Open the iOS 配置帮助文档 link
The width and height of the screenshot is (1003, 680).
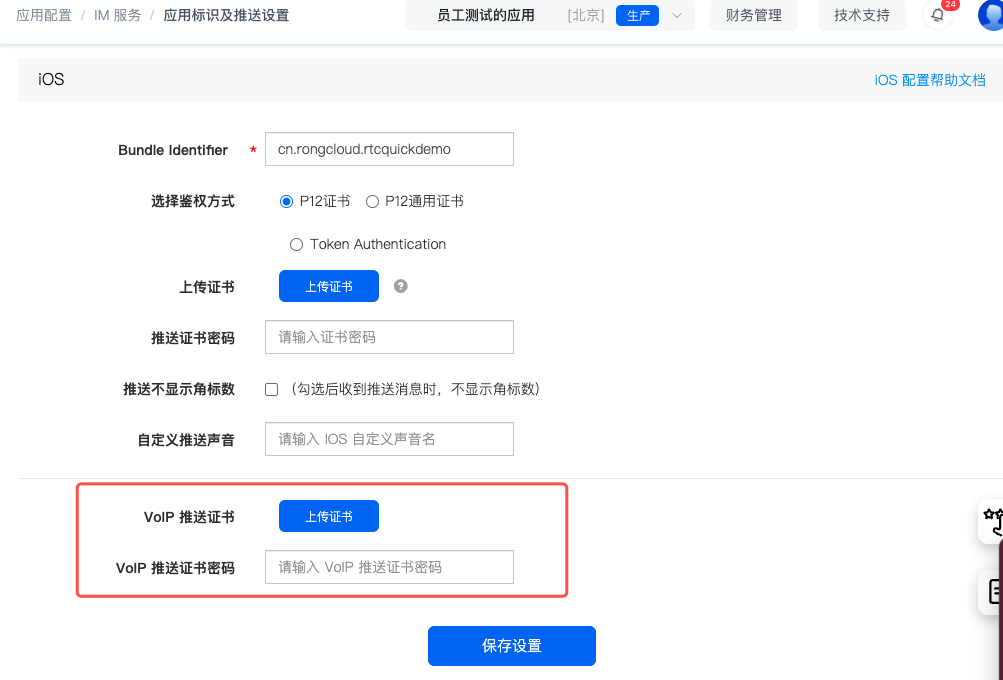pyautogui.click(x=929, y=80)
